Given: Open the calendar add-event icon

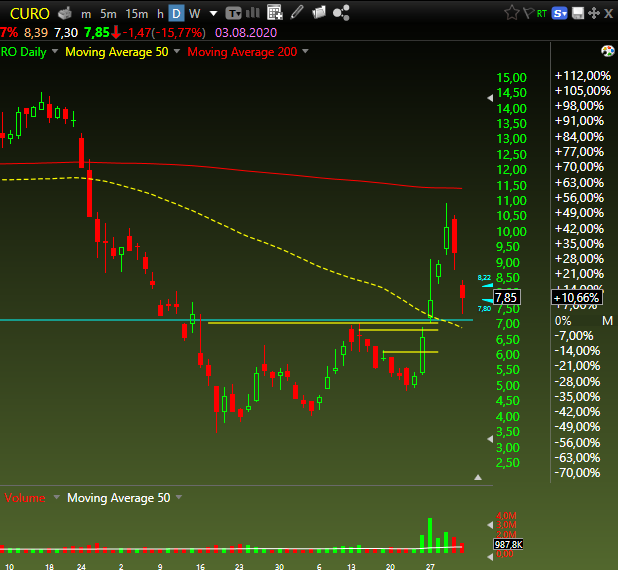Looking at the screenshot, I should [x=275, y=13].
